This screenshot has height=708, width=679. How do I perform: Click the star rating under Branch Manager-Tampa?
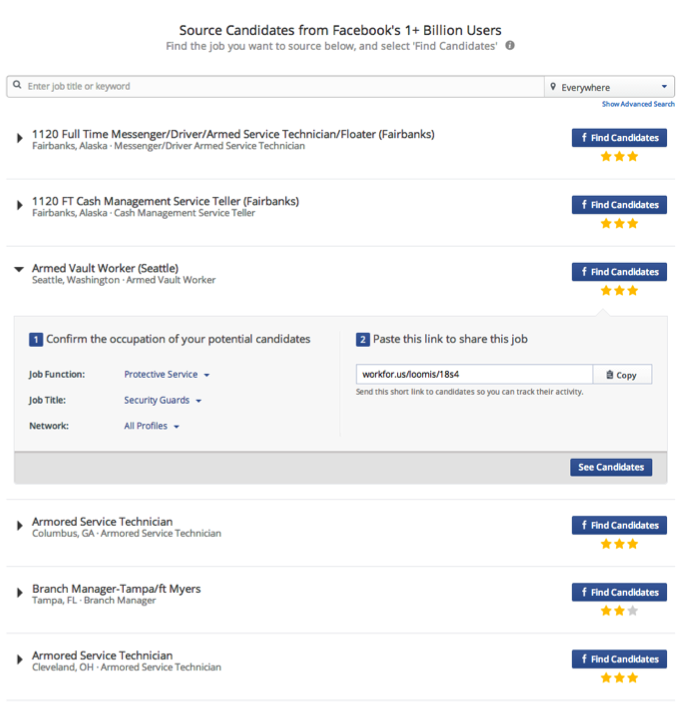[618, 611]
